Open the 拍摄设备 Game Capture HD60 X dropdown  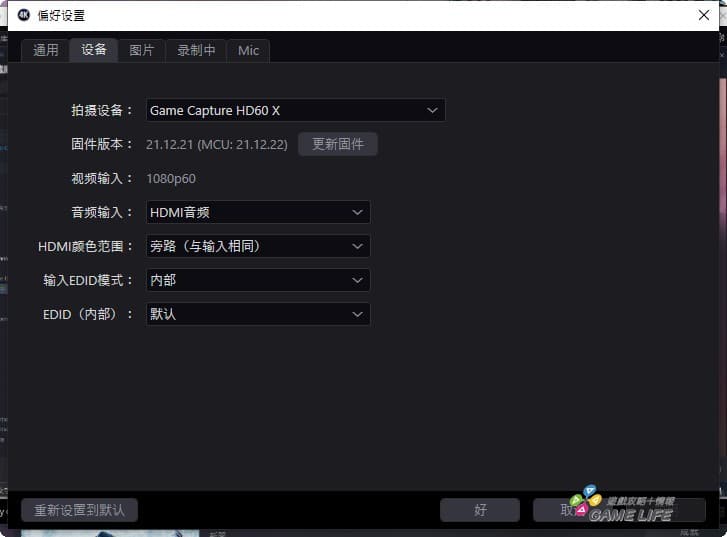[295, 110]
